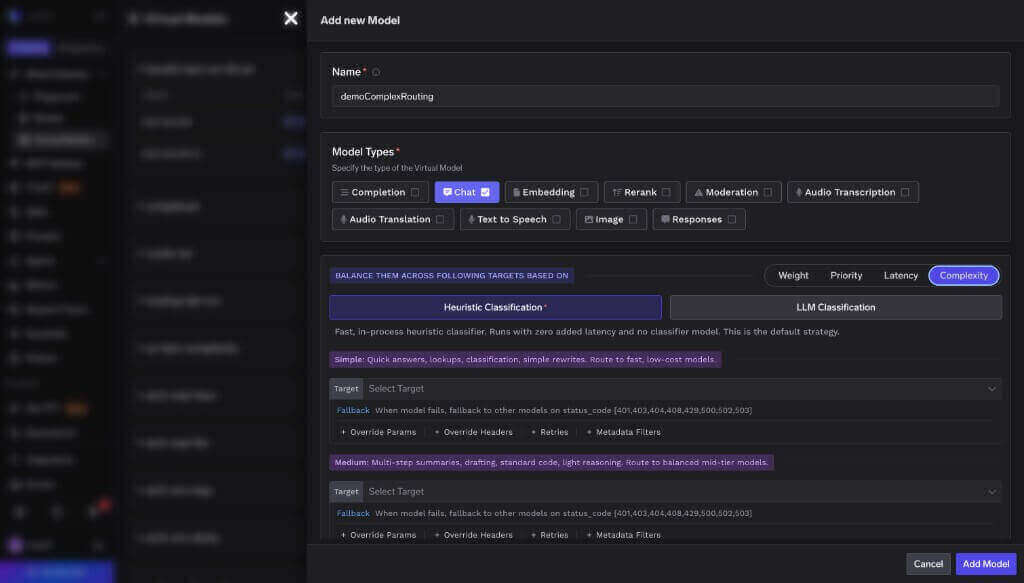Tick the Audio Transcription checkbox

tap(905, 192)
